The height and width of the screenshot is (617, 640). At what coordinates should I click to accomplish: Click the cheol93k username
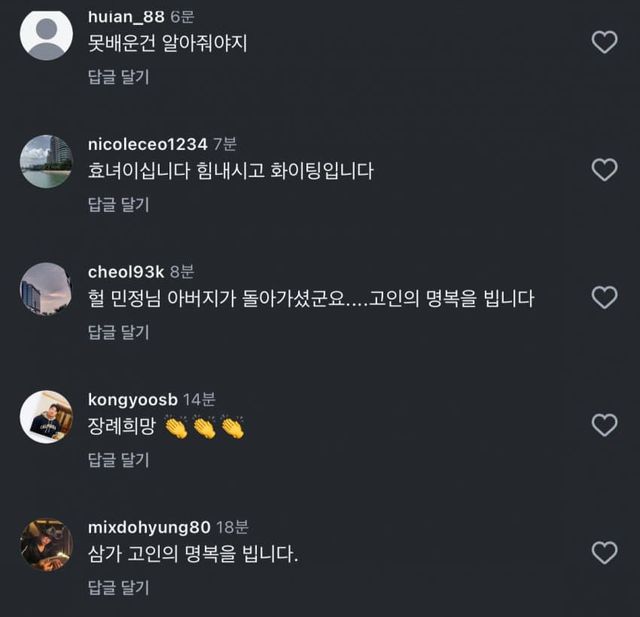tap(126, 271)
